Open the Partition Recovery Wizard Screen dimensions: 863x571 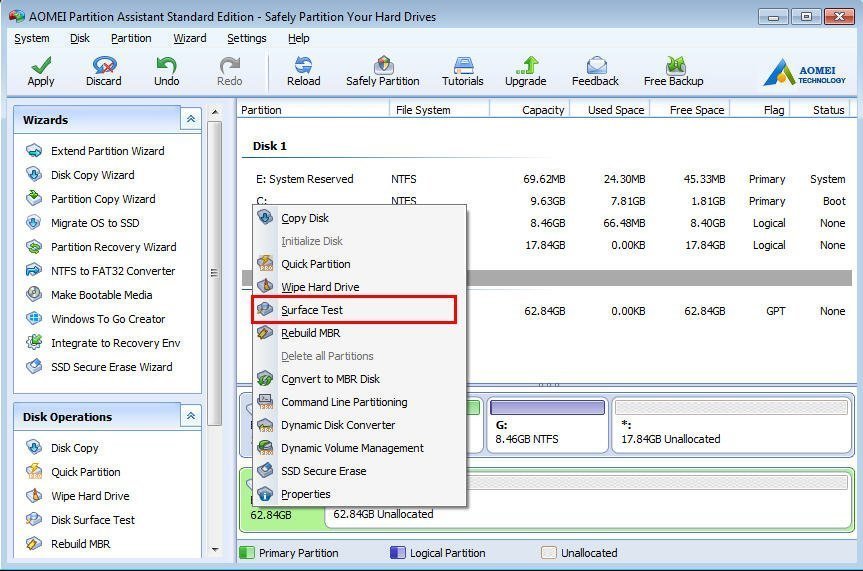pos(113,247)
